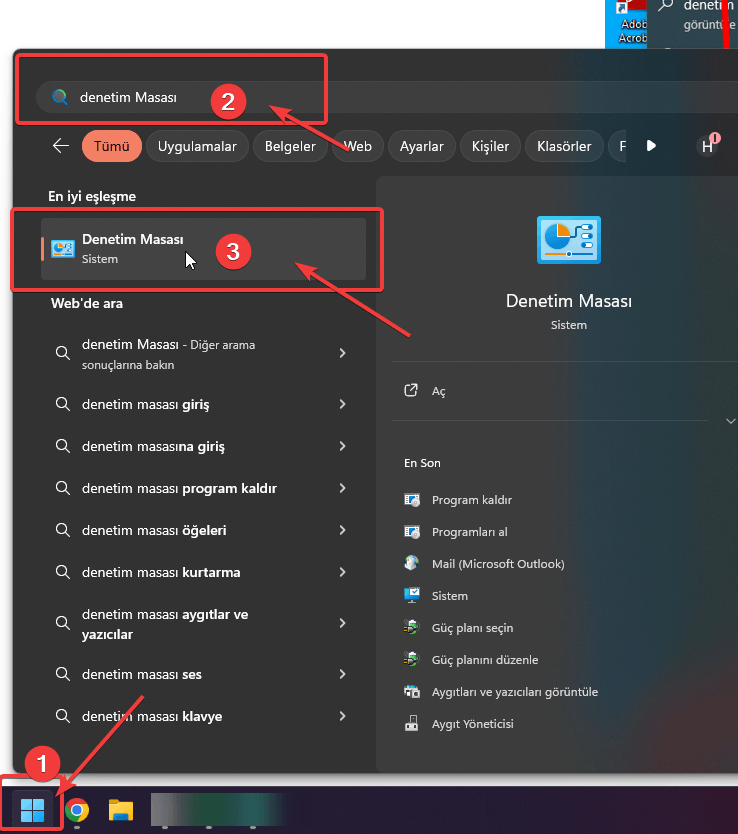Click the user profile avatar H

(708, 146)
